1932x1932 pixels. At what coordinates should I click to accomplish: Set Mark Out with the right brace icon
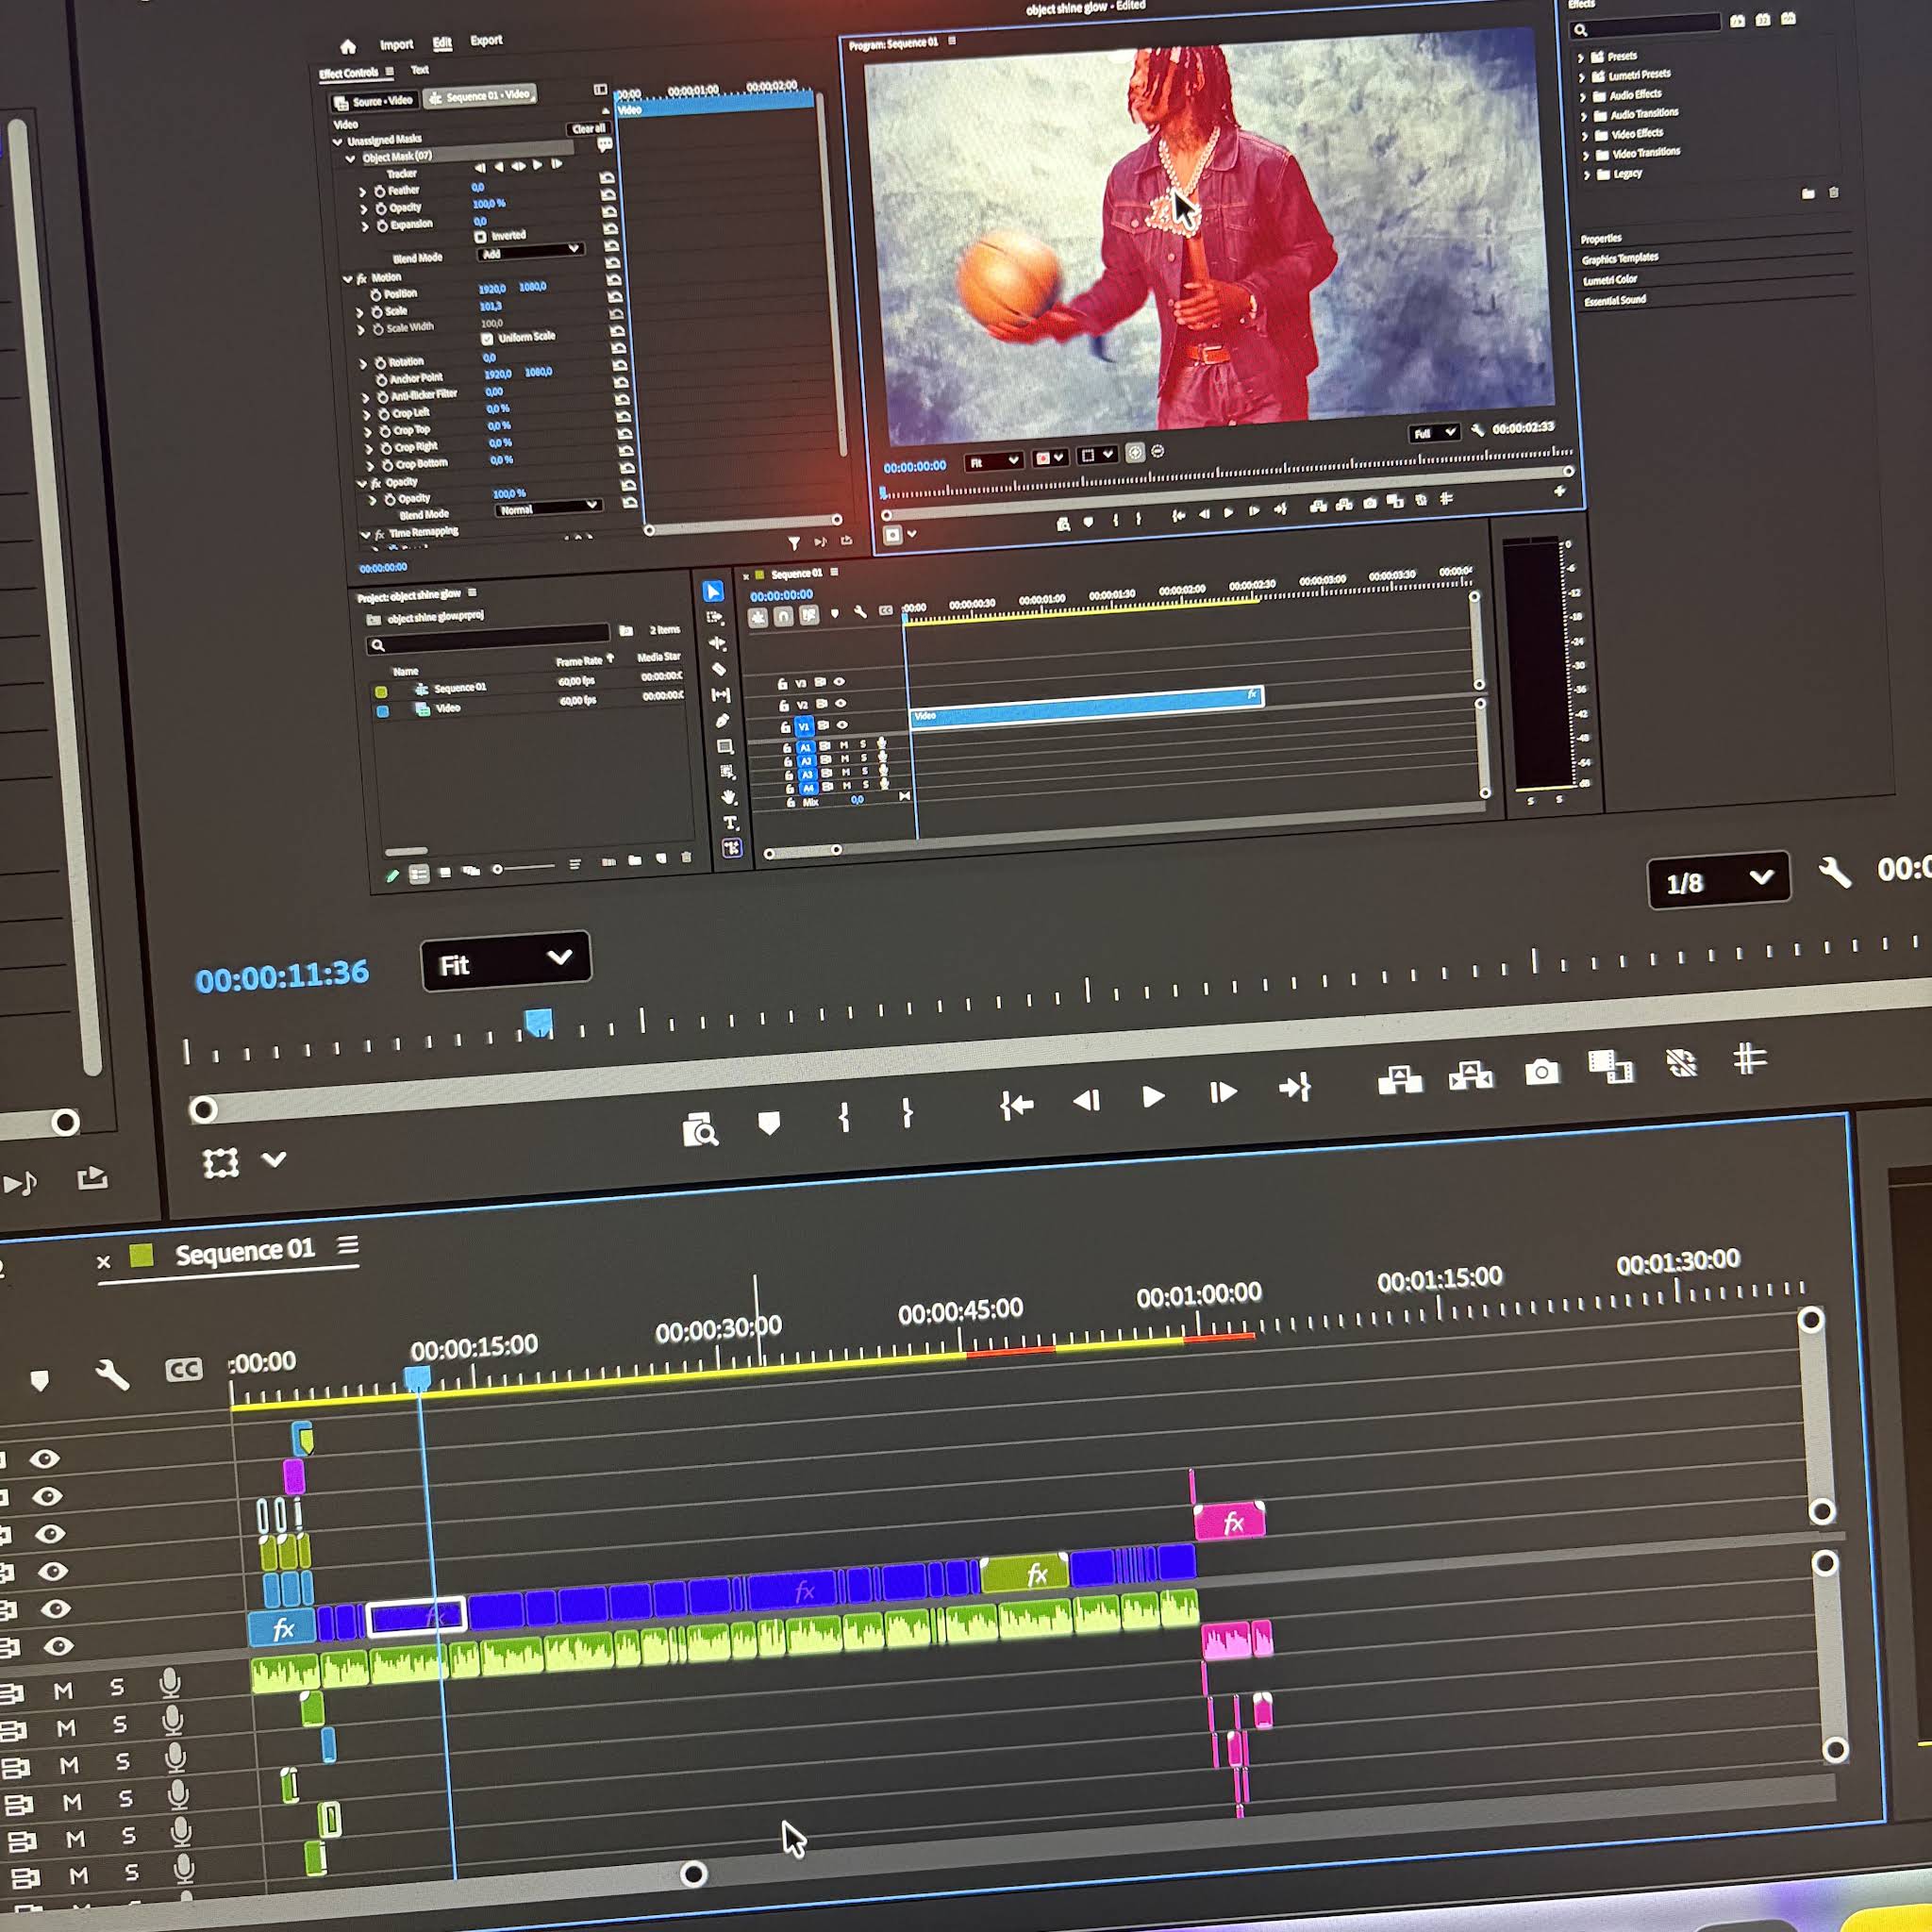click(x=907, y=1113)
